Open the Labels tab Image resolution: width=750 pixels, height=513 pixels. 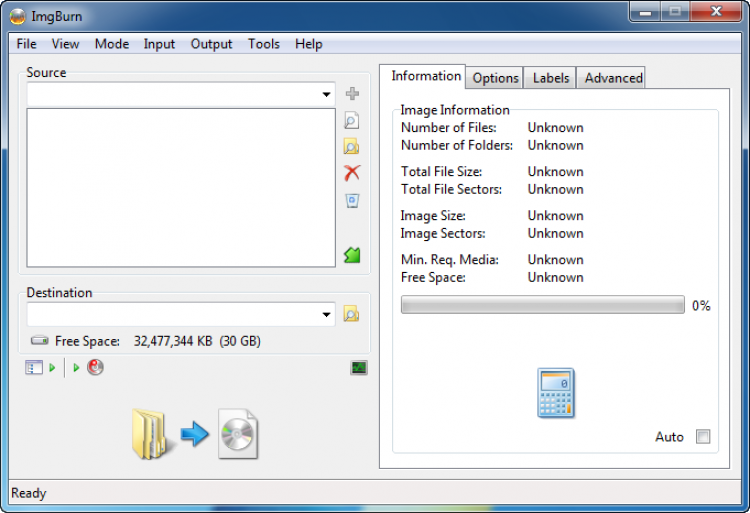tap(551, 78)
